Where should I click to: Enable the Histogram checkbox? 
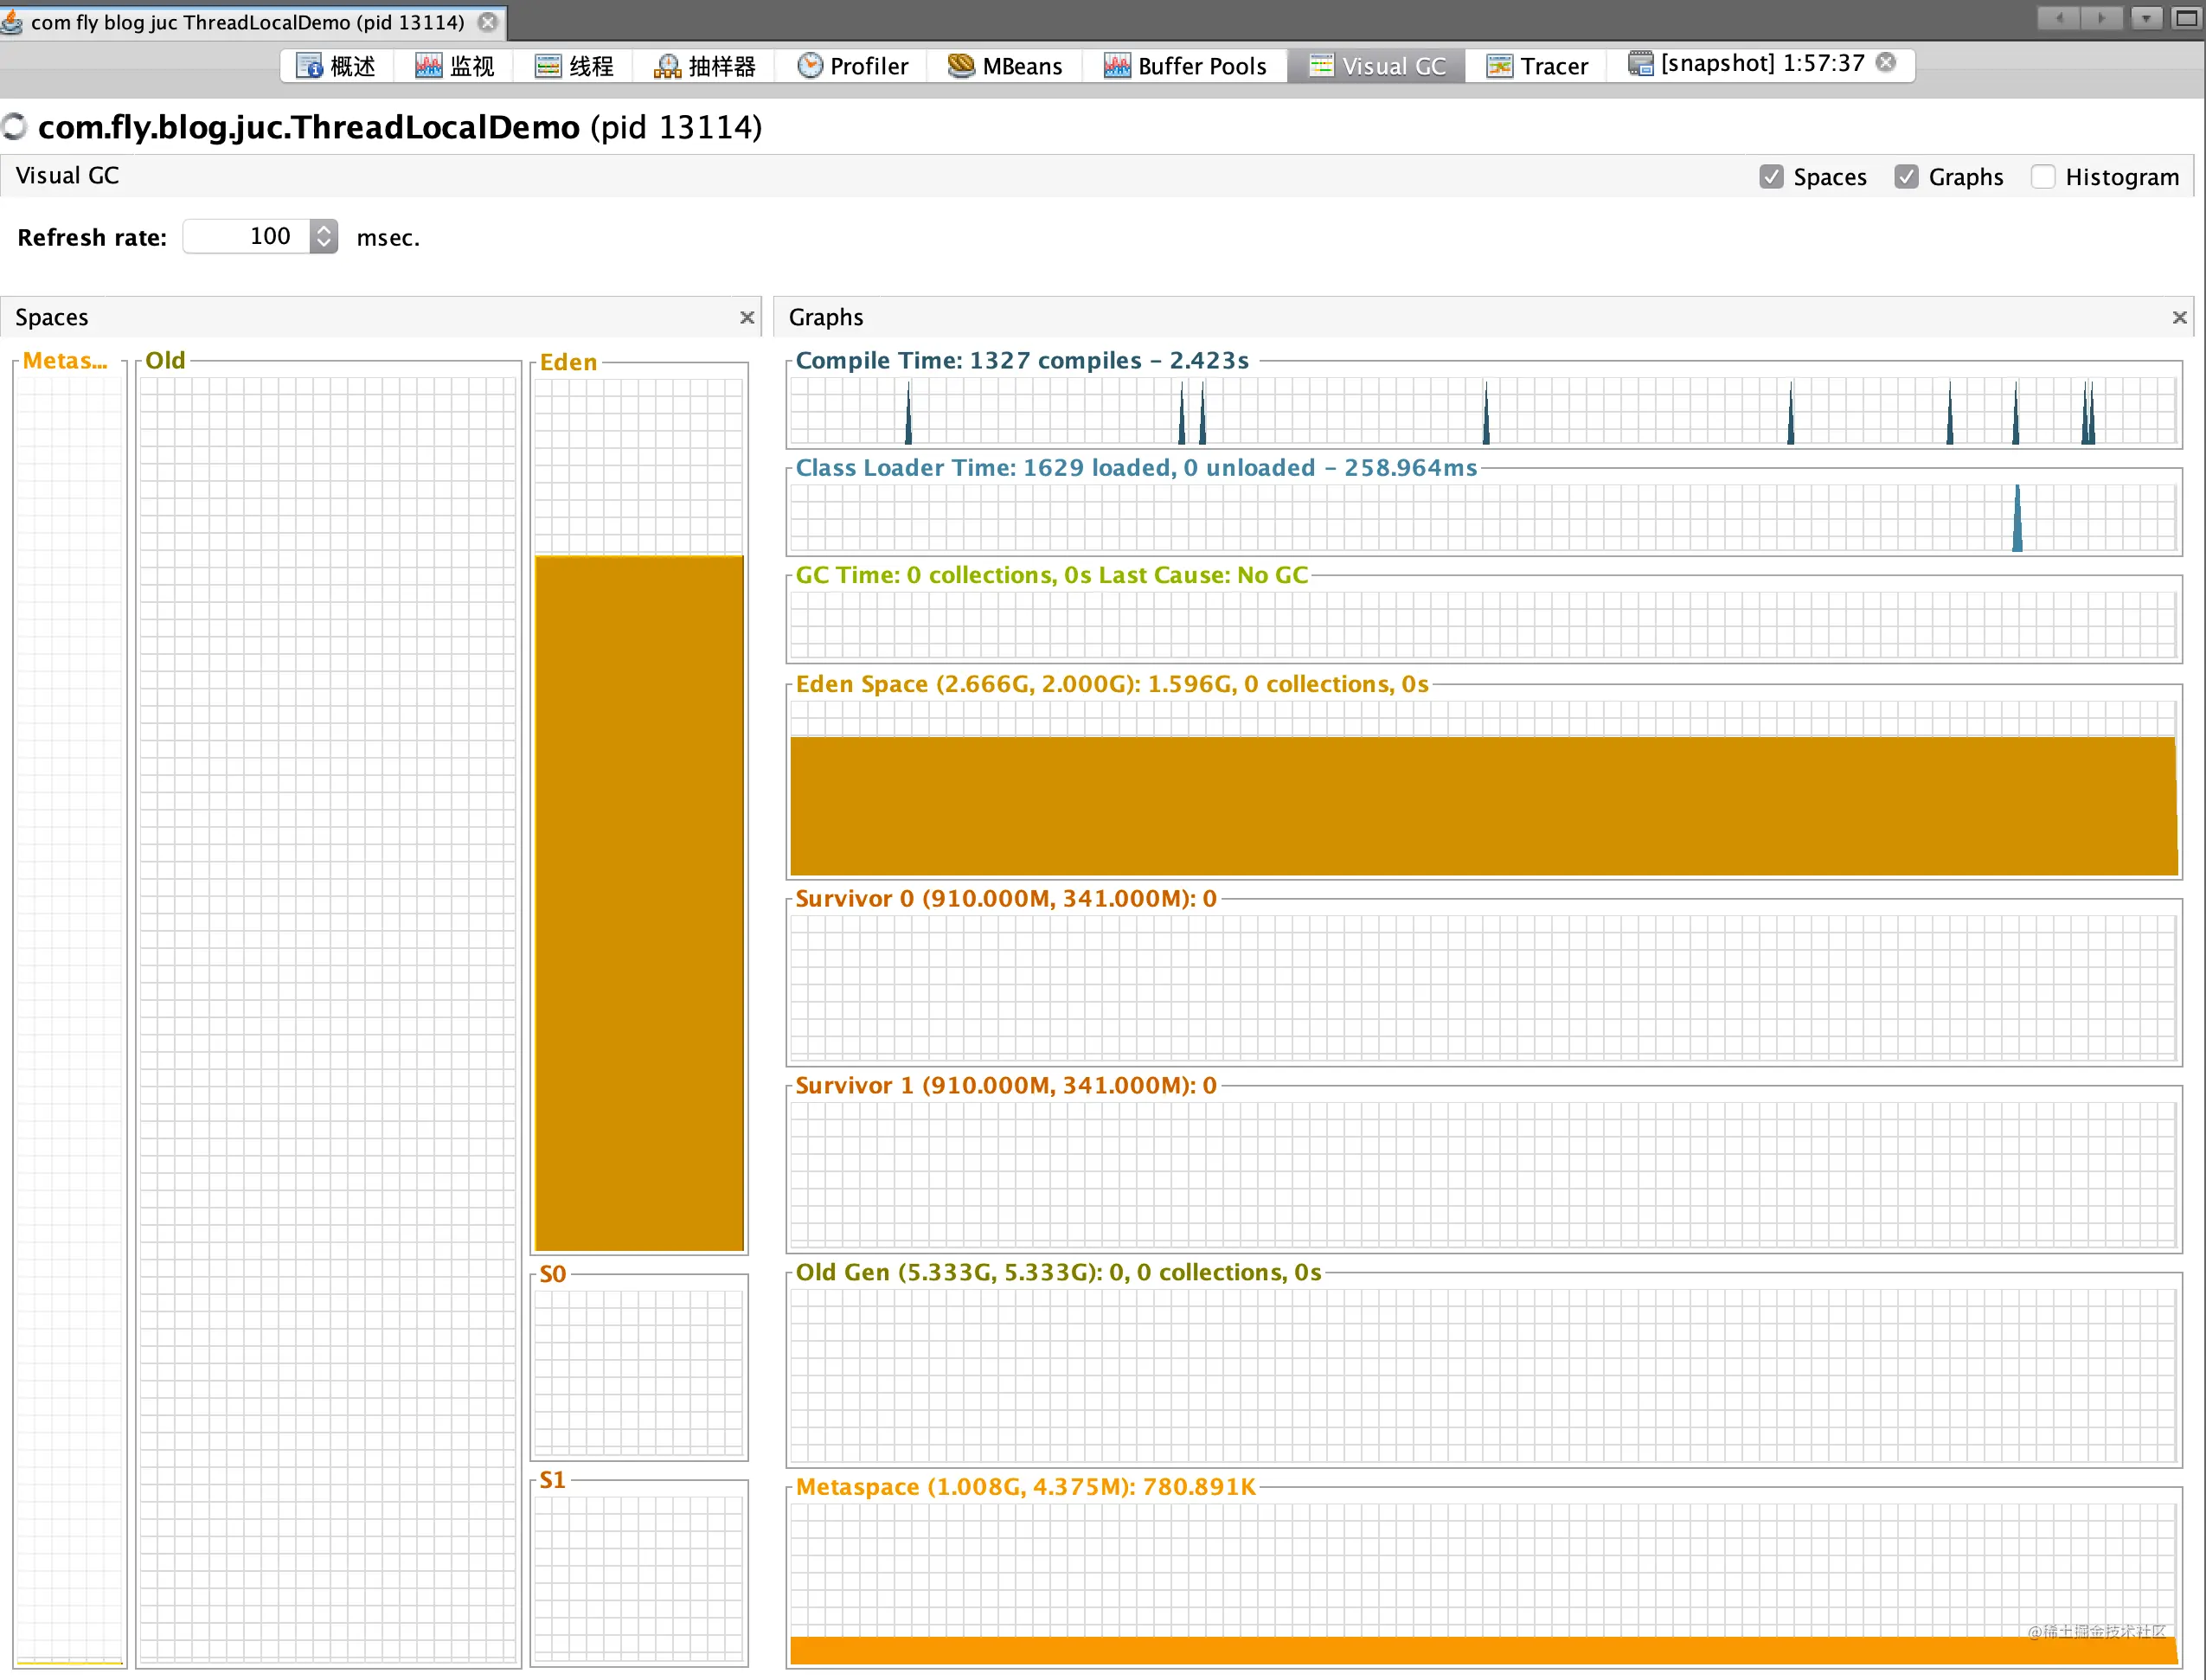click(x=2043, y=177)
